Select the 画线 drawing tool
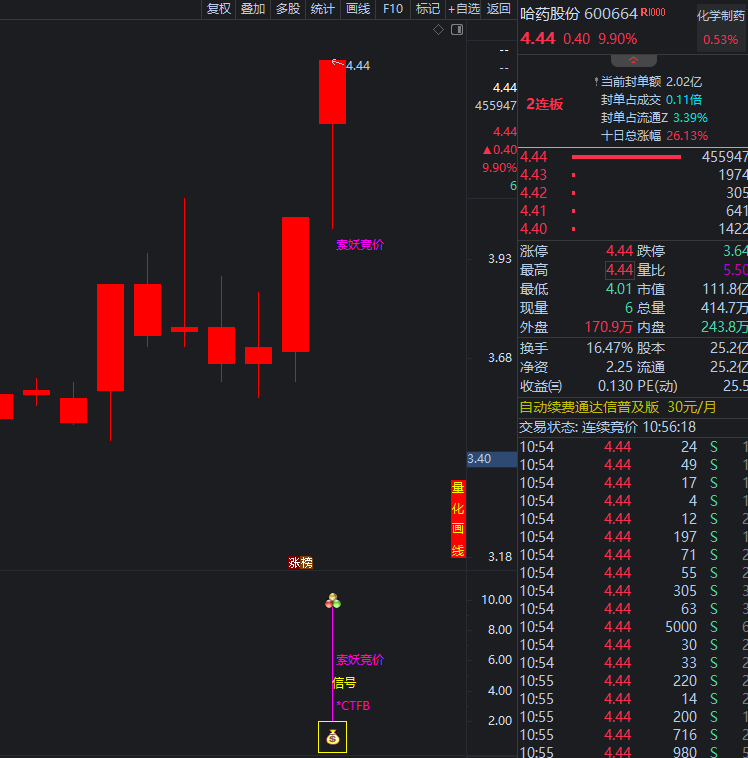The image size is (748, 758). click(358, 9)
